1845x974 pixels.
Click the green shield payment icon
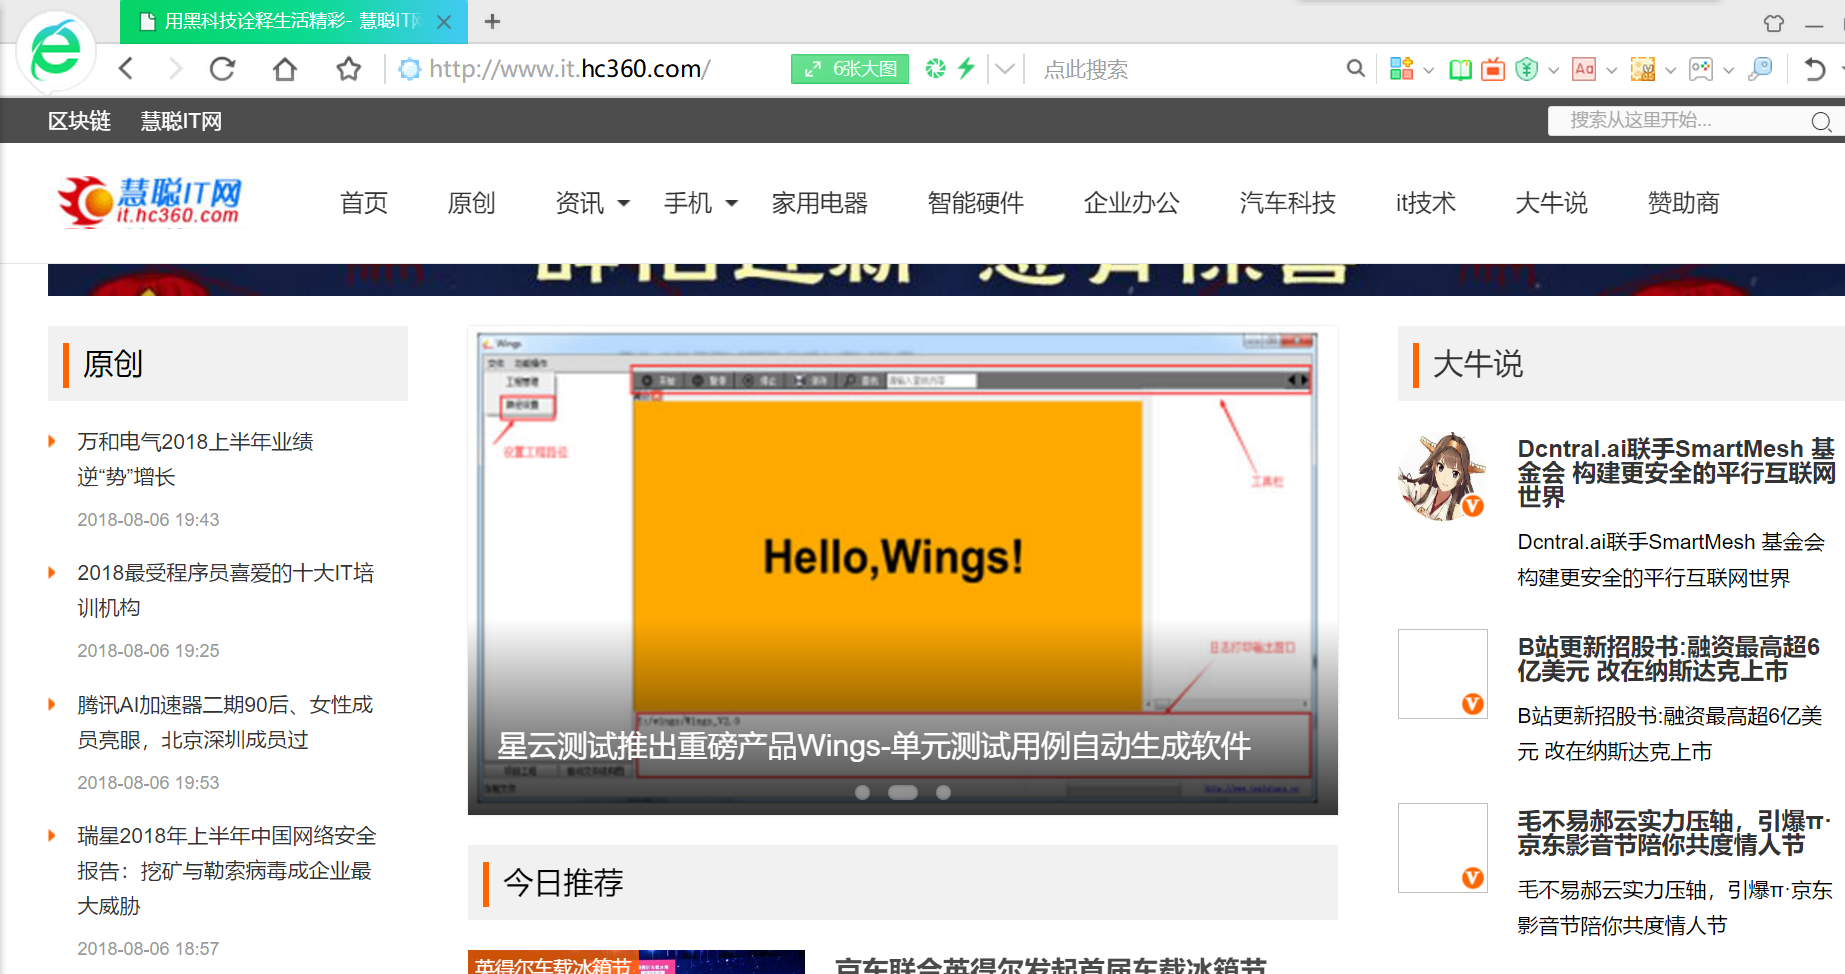[x=1526, y=69]
